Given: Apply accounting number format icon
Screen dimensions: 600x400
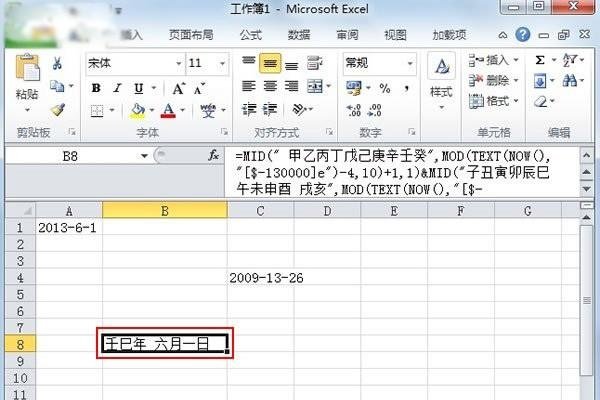Looking at the screenshot, I should pos(354,88).
